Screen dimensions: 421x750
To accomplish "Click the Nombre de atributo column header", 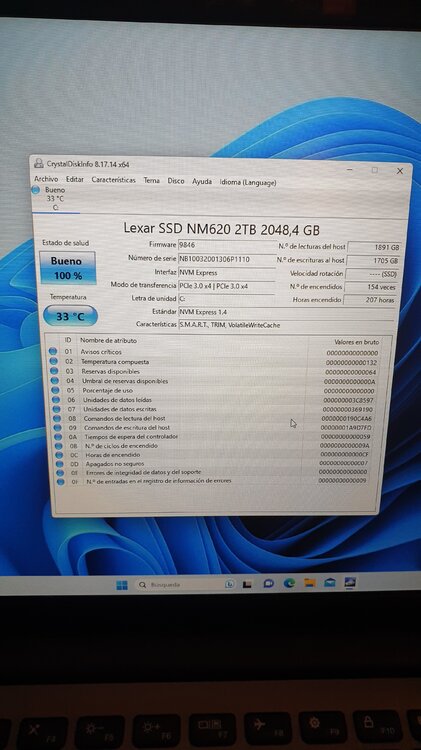I will tap(108, 341).
